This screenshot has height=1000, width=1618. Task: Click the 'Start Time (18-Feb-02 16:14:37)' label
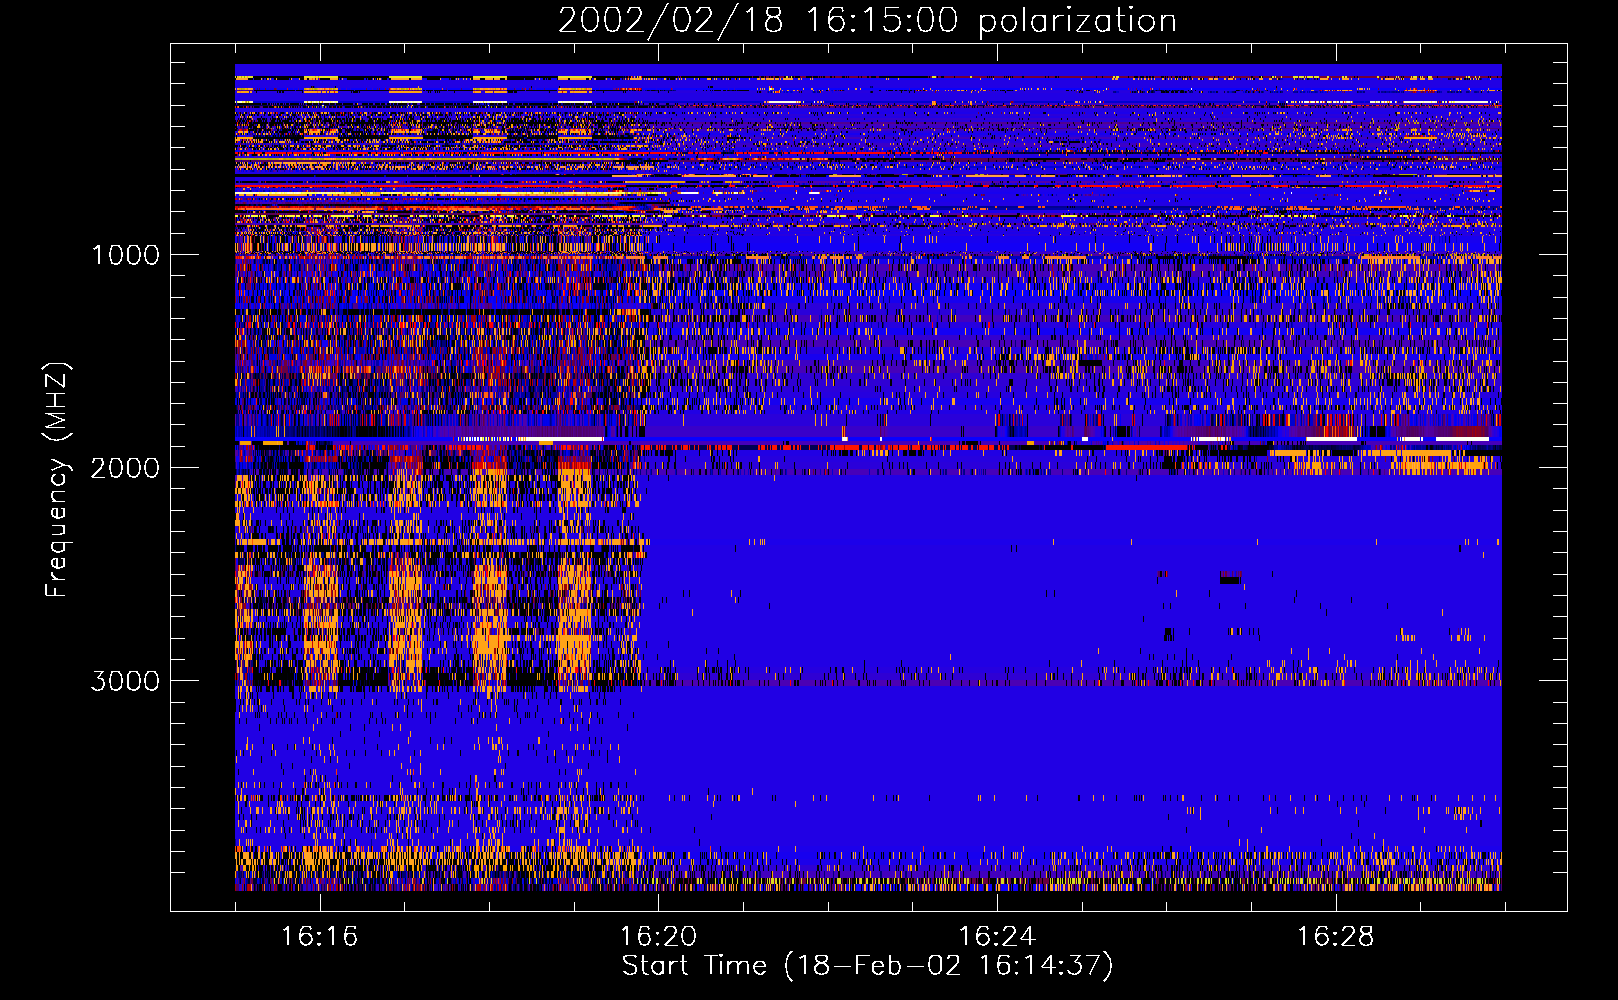(x=867, y=966)
